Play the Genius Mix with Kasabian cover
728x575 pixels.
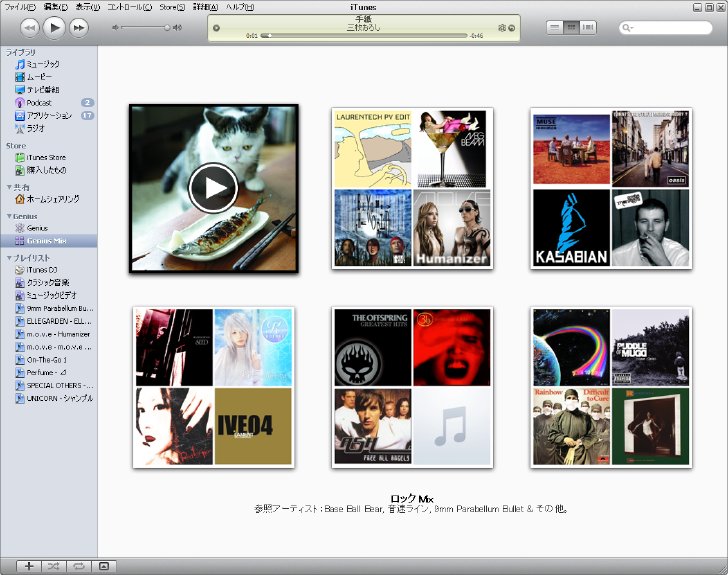point(611,188)
